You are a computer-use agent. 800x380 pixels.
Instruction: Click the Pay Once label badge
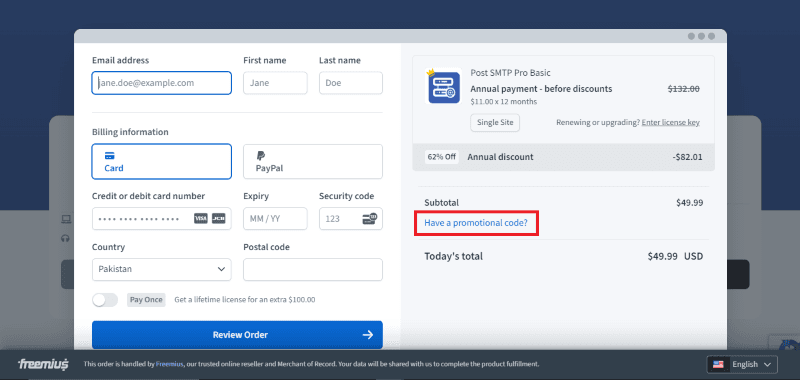(x=146, y=300)
